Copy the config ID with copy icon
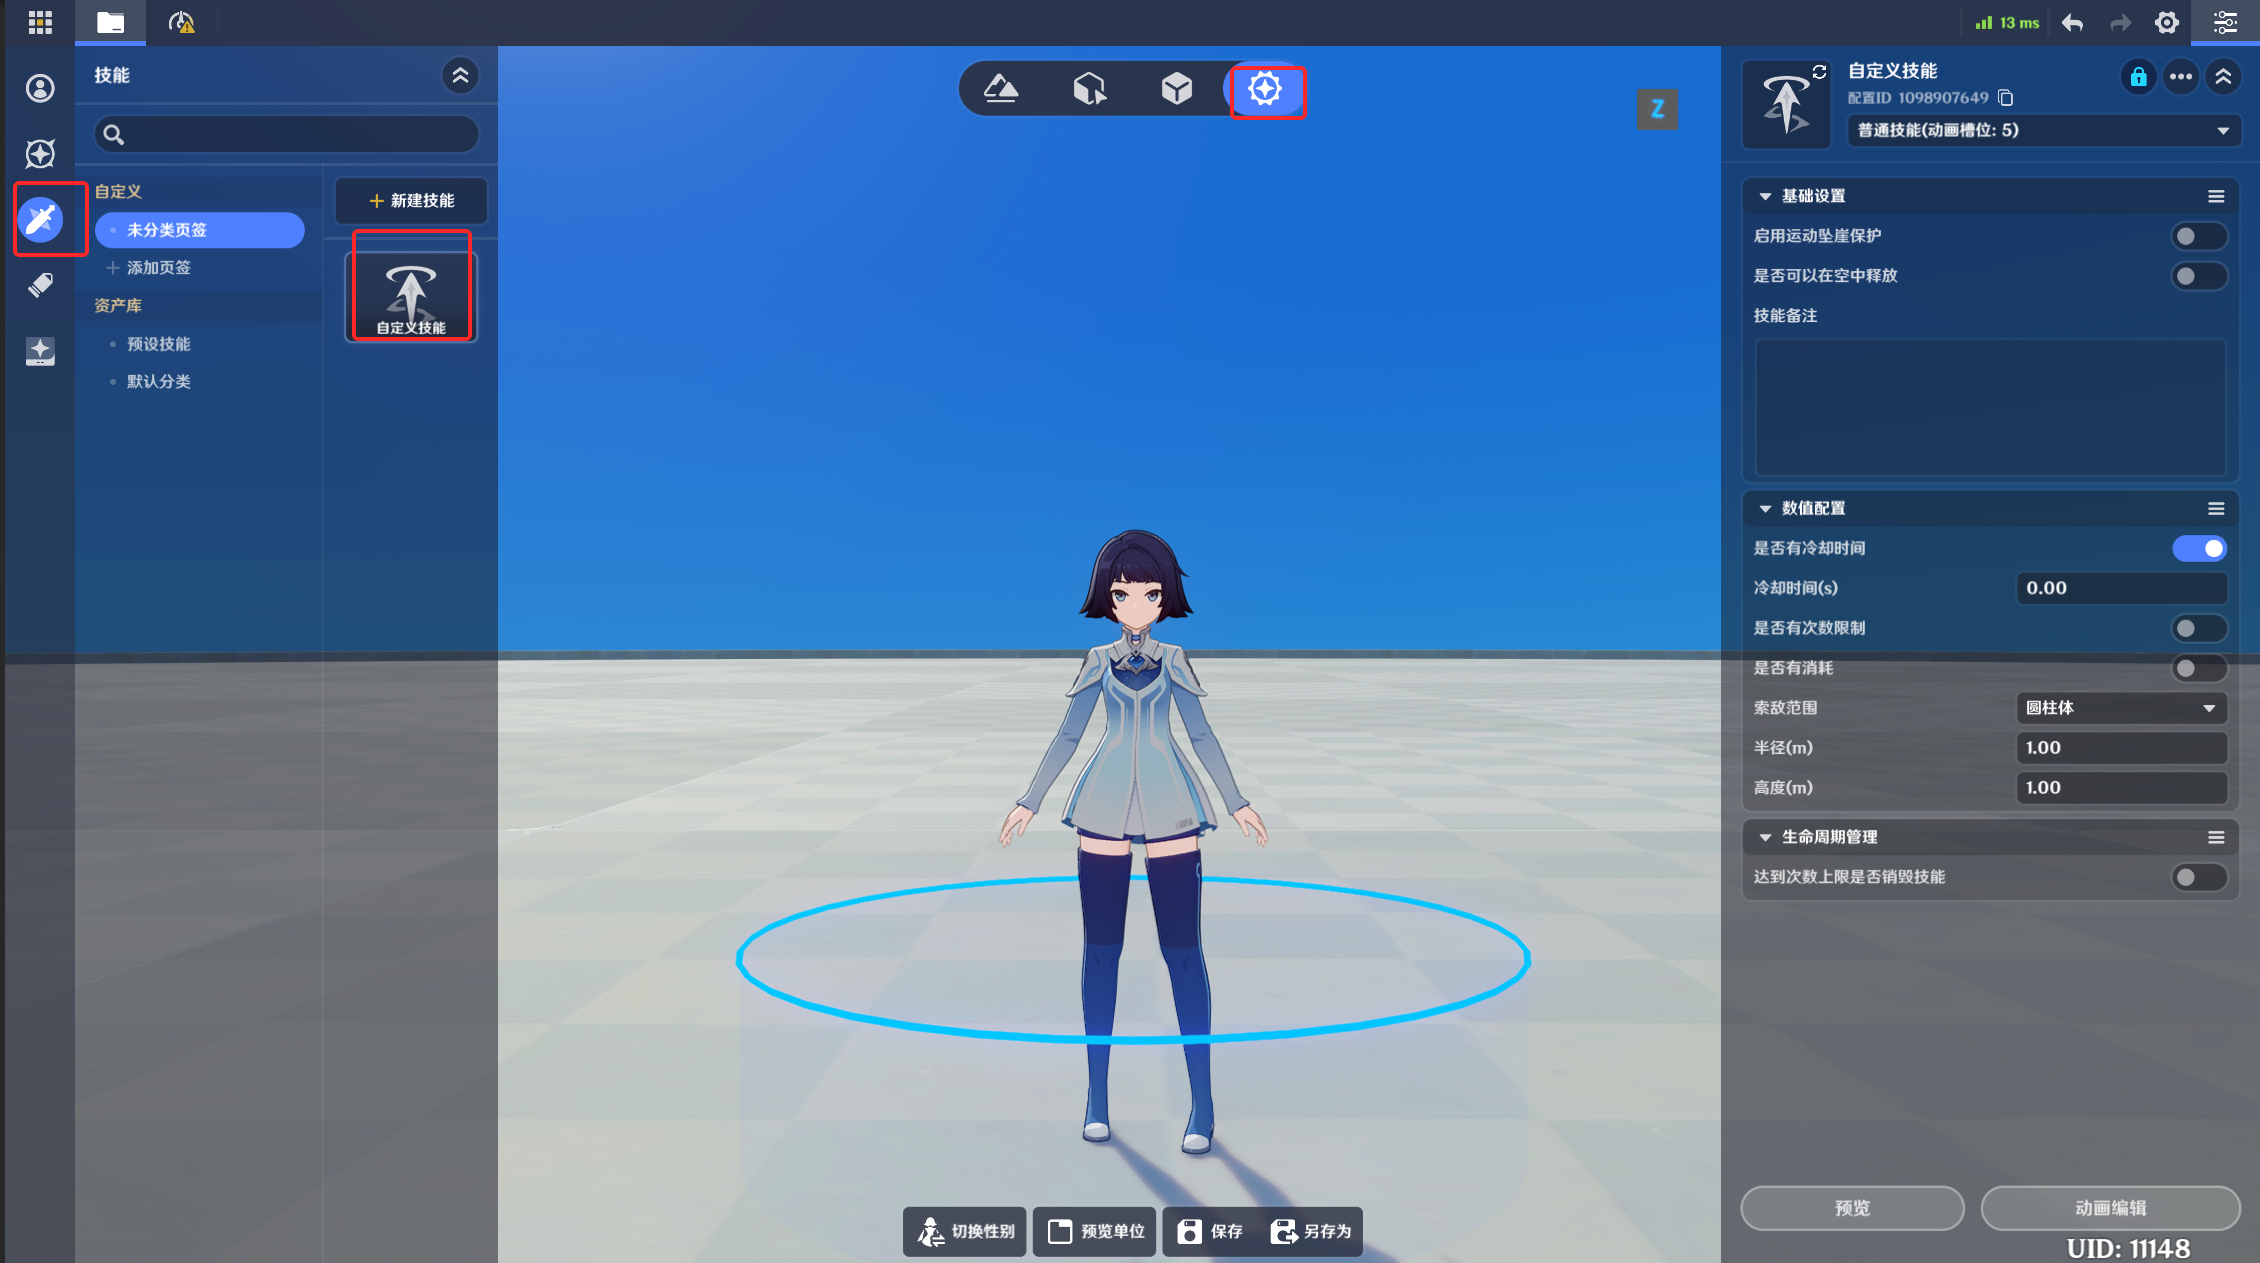Image resolution: width=2260 pixels, height=1263 pixels. pos(2006,98)
